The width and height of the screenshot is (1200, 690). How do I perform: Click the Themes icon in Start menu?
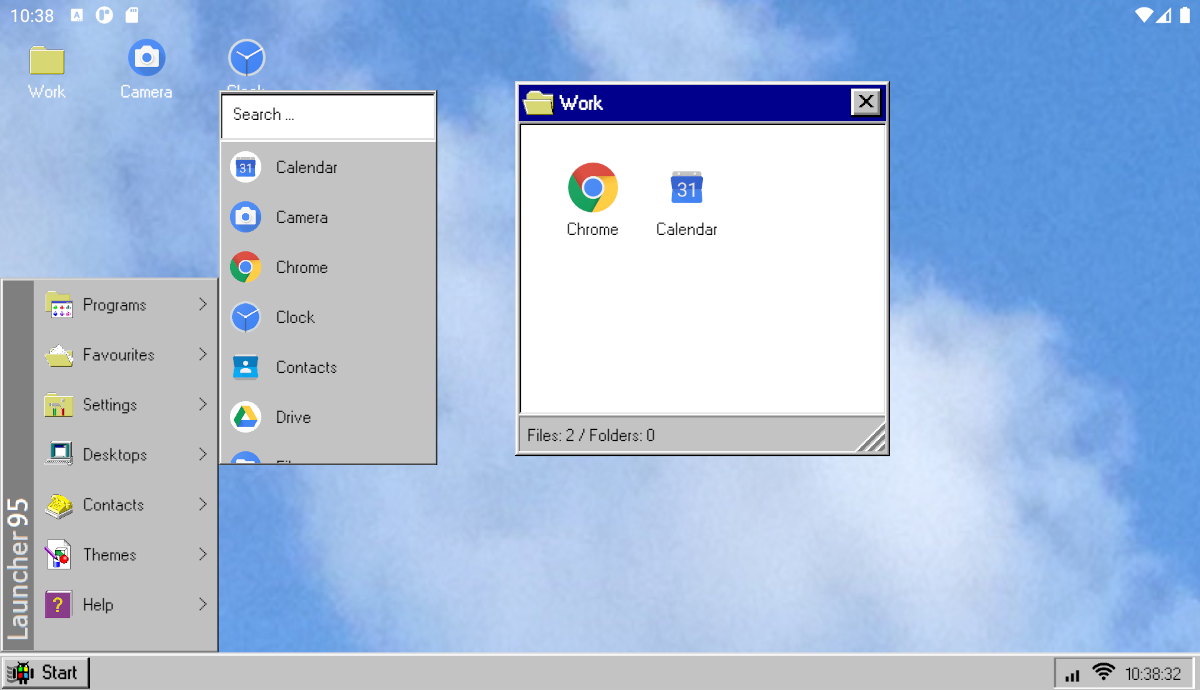(x=59, y=555)
